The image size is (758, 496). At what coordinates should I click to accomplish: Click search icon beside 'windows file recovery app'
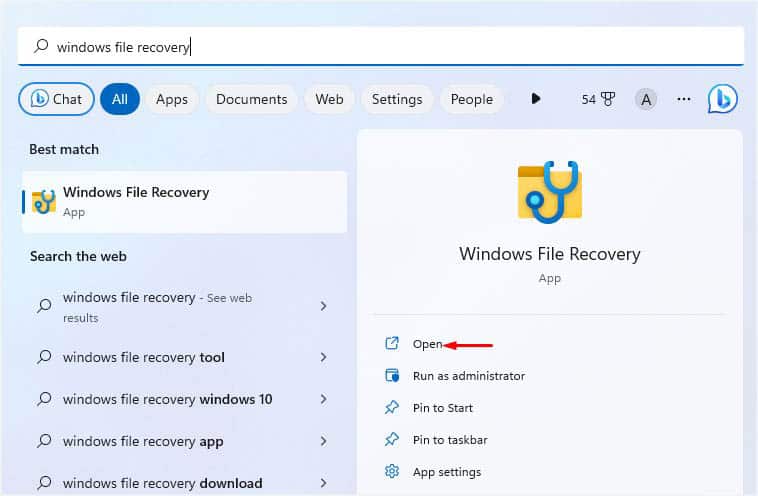point(44,441)
